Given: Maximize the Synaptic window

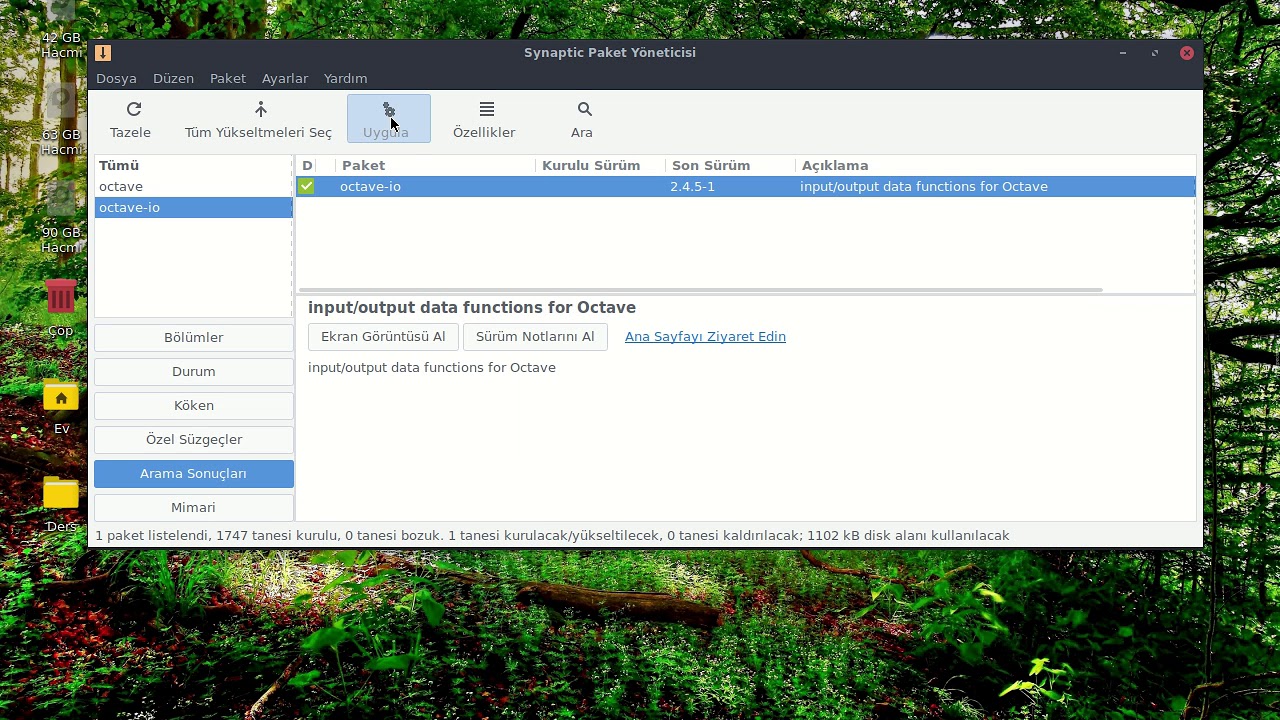Looking at the screenshot, I should (x=1155, y=53).
